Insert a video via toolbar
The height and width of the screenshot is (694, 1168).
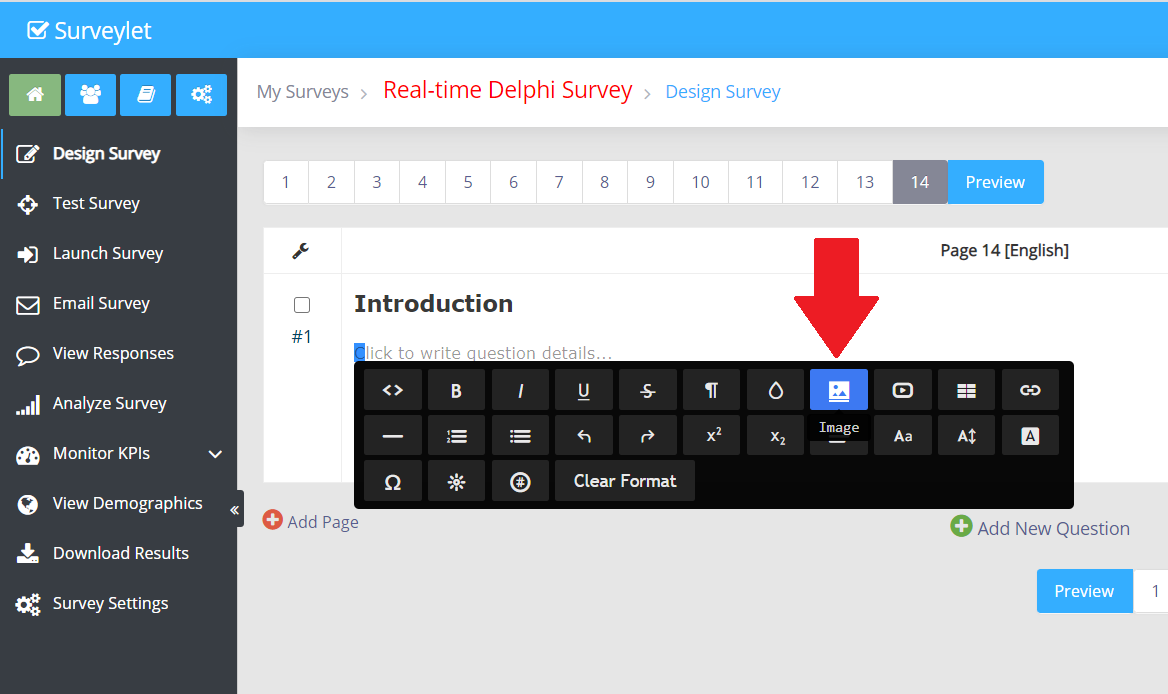[x=903, y=390]
